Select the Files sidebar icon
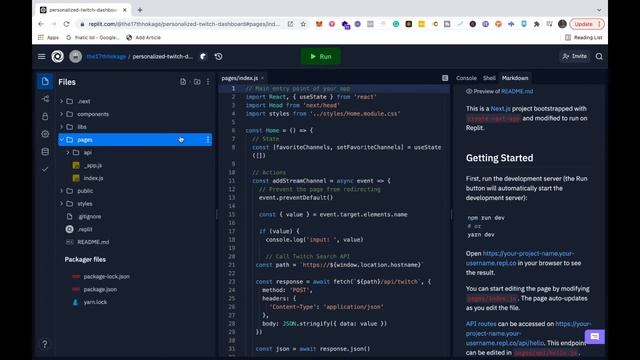The image size is (640, 360). (x=45, y=81)
